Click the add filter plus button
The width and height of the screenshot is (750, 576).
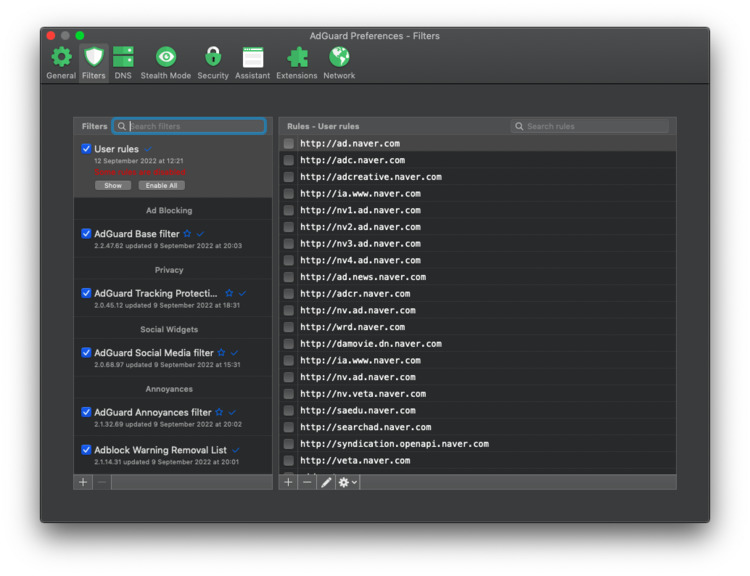click(83, 482)
